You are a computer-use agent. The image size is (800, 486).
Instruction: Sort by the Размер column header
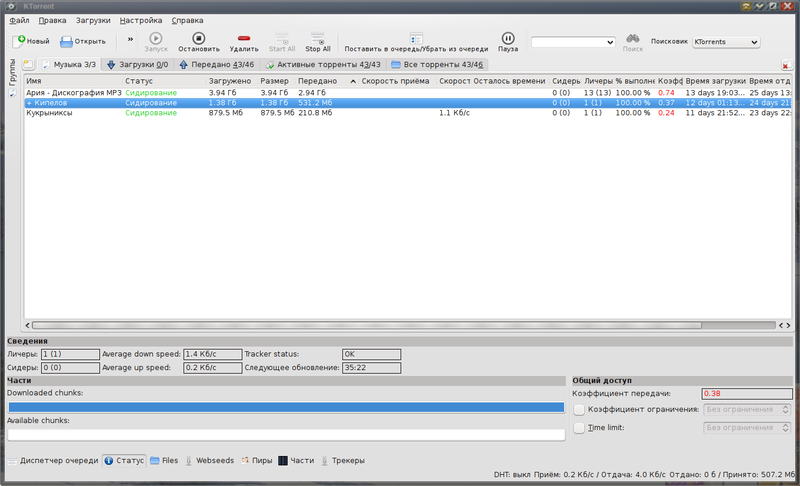pyautogui.click(x=277, y=81)
